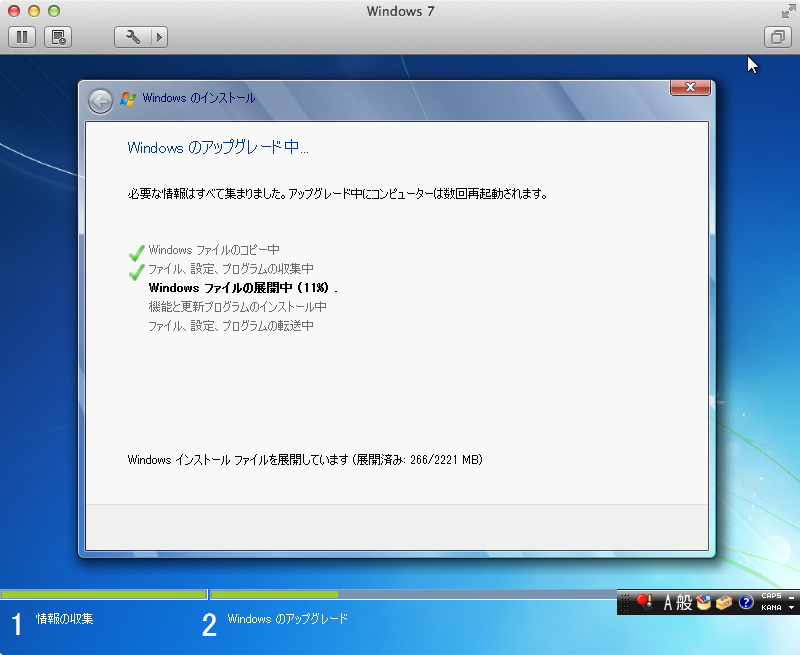
Task: Enter full screen mode arrows
Action: (x=788, y=11)
